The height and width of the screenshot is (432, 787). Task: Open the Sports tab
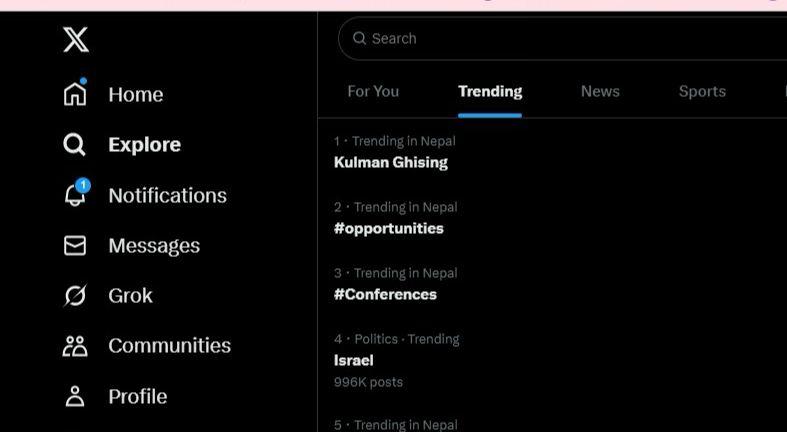(702, 91)
